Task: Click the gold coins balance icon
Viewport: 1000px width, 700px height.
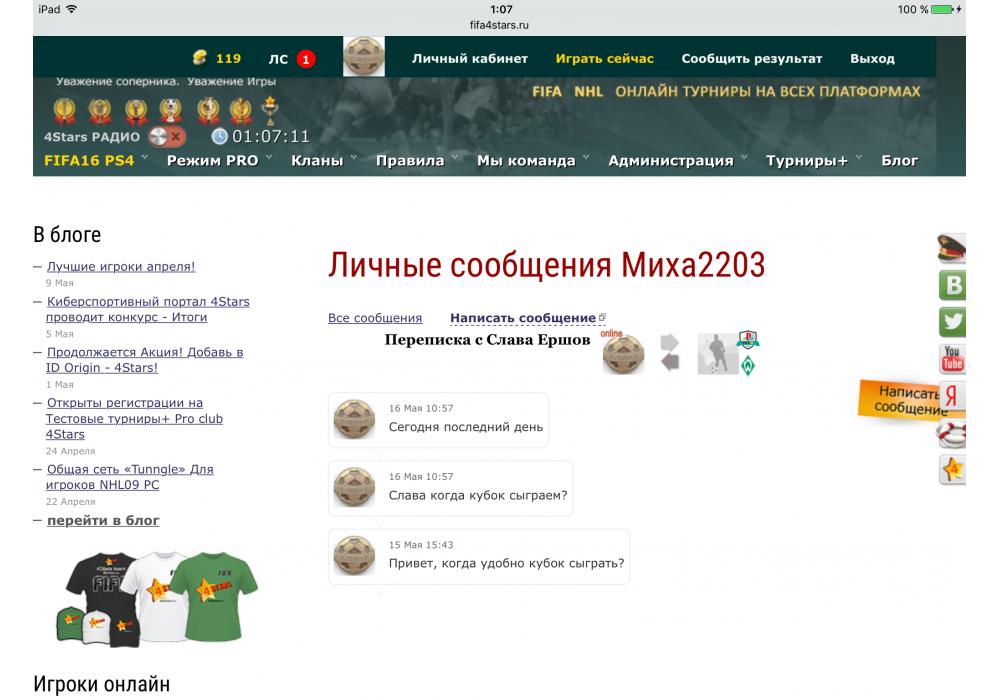Action: pos(200,59)
